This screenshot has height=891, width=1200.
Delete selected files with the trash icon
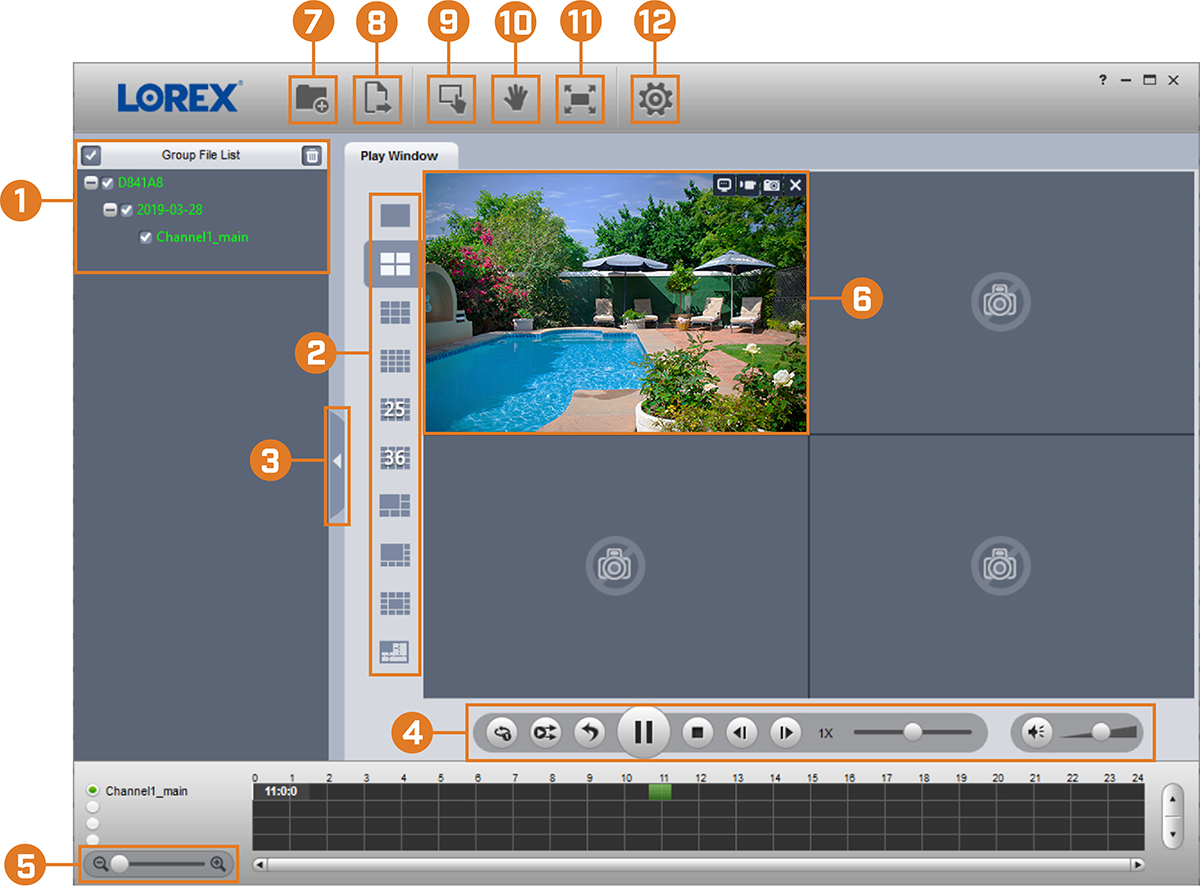[312, 155]
